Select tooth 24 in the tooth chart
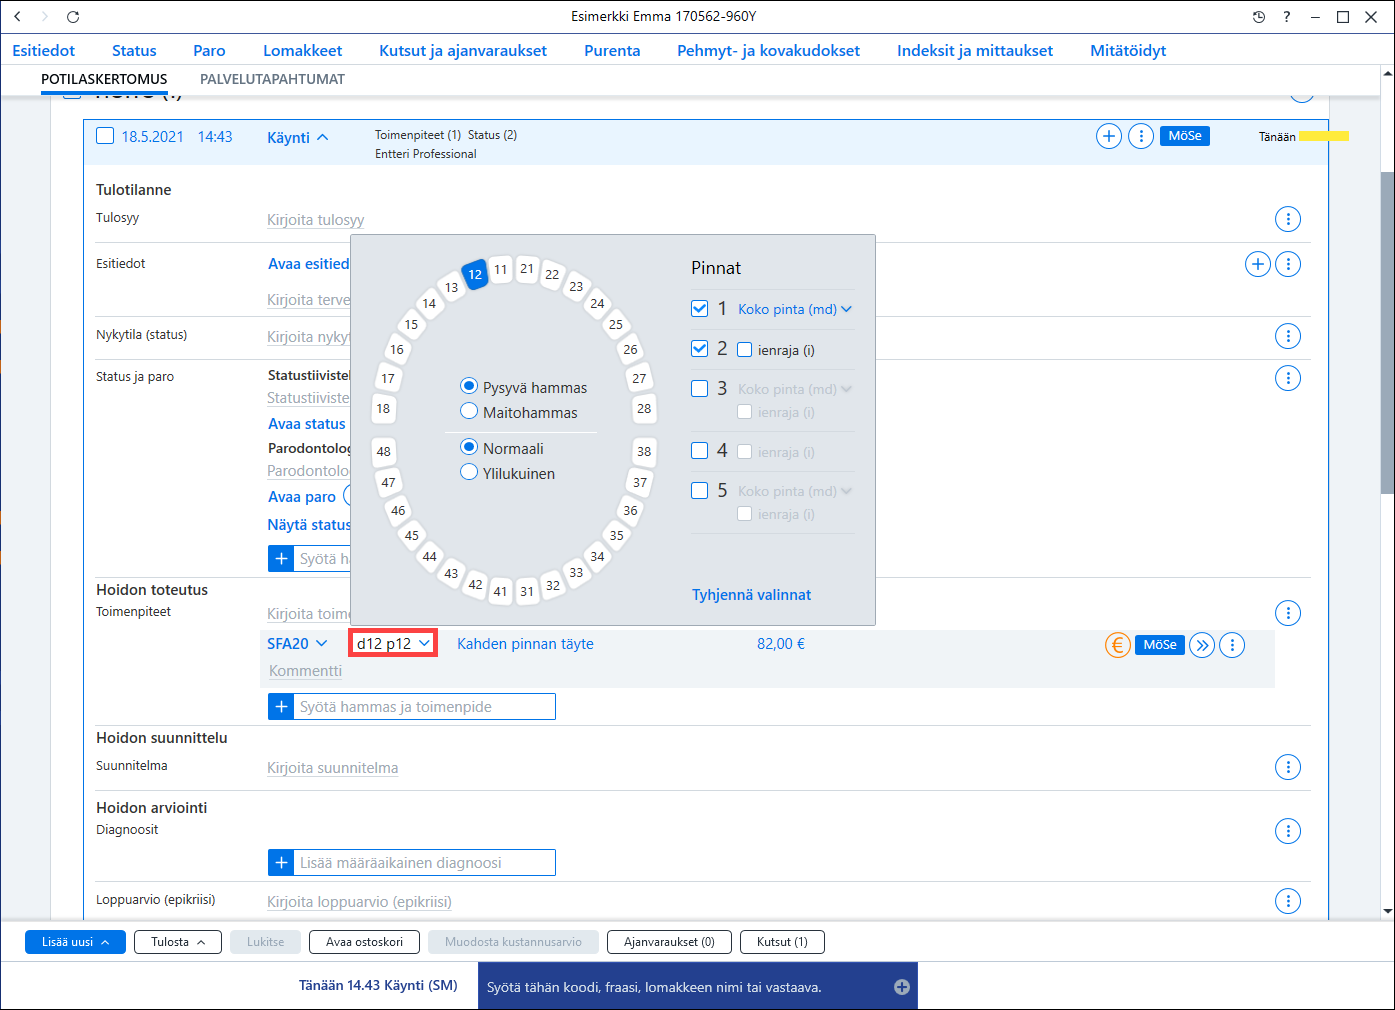 pyautogui.click(x=597, y=303)
